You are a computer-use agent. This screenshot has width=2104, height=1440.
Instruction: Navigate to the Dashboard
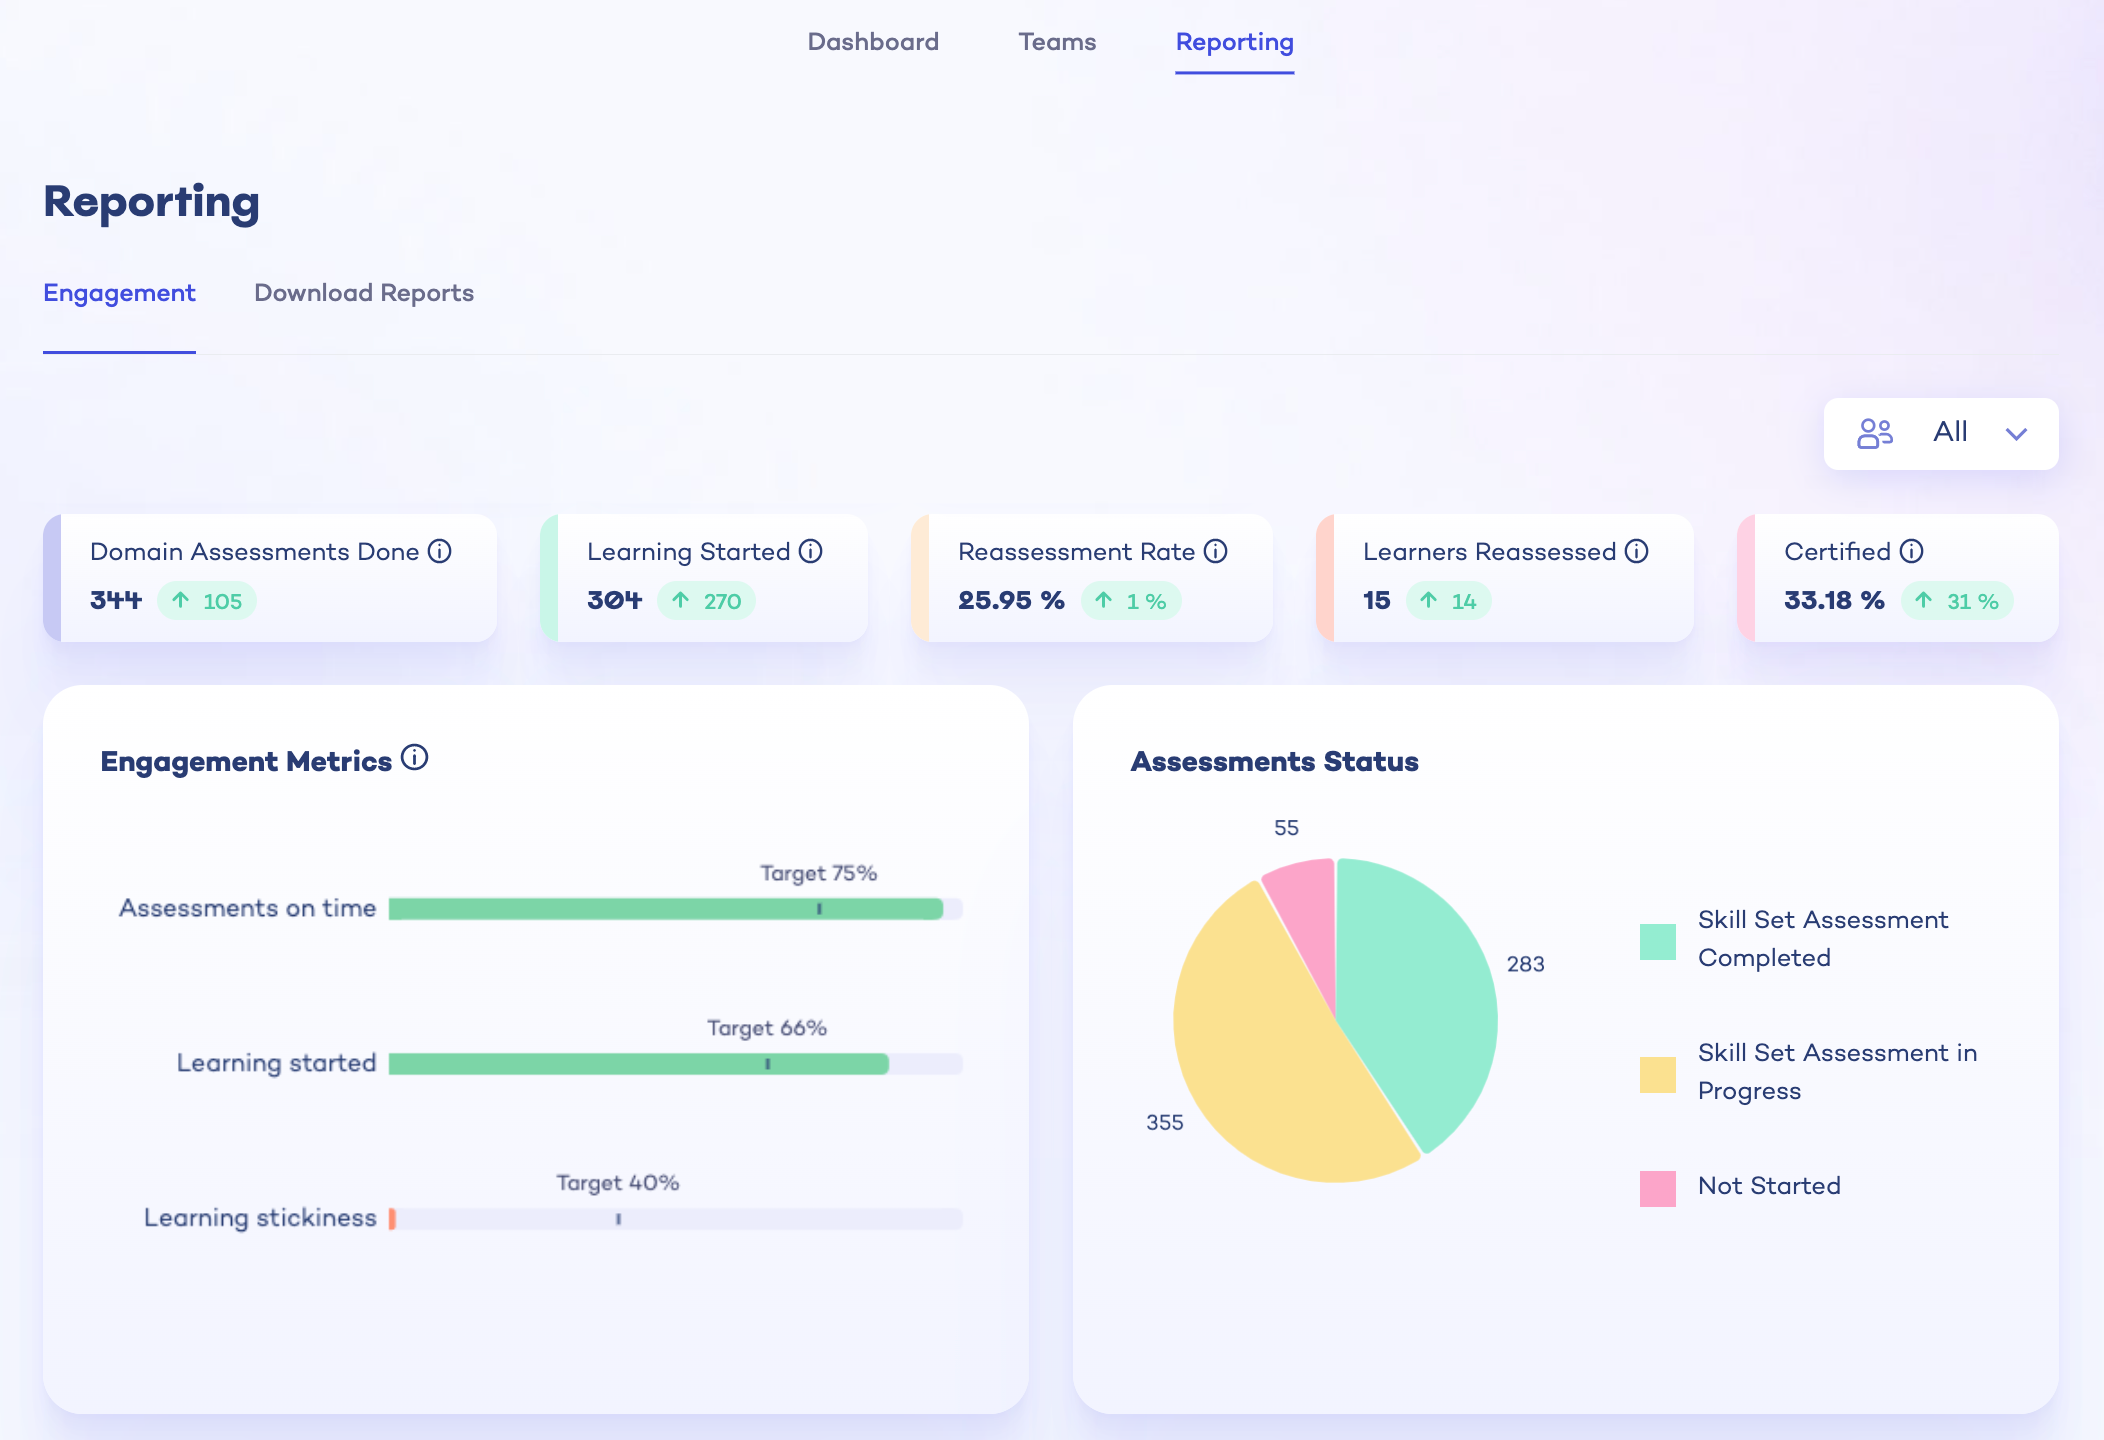[x=873, y=42]
